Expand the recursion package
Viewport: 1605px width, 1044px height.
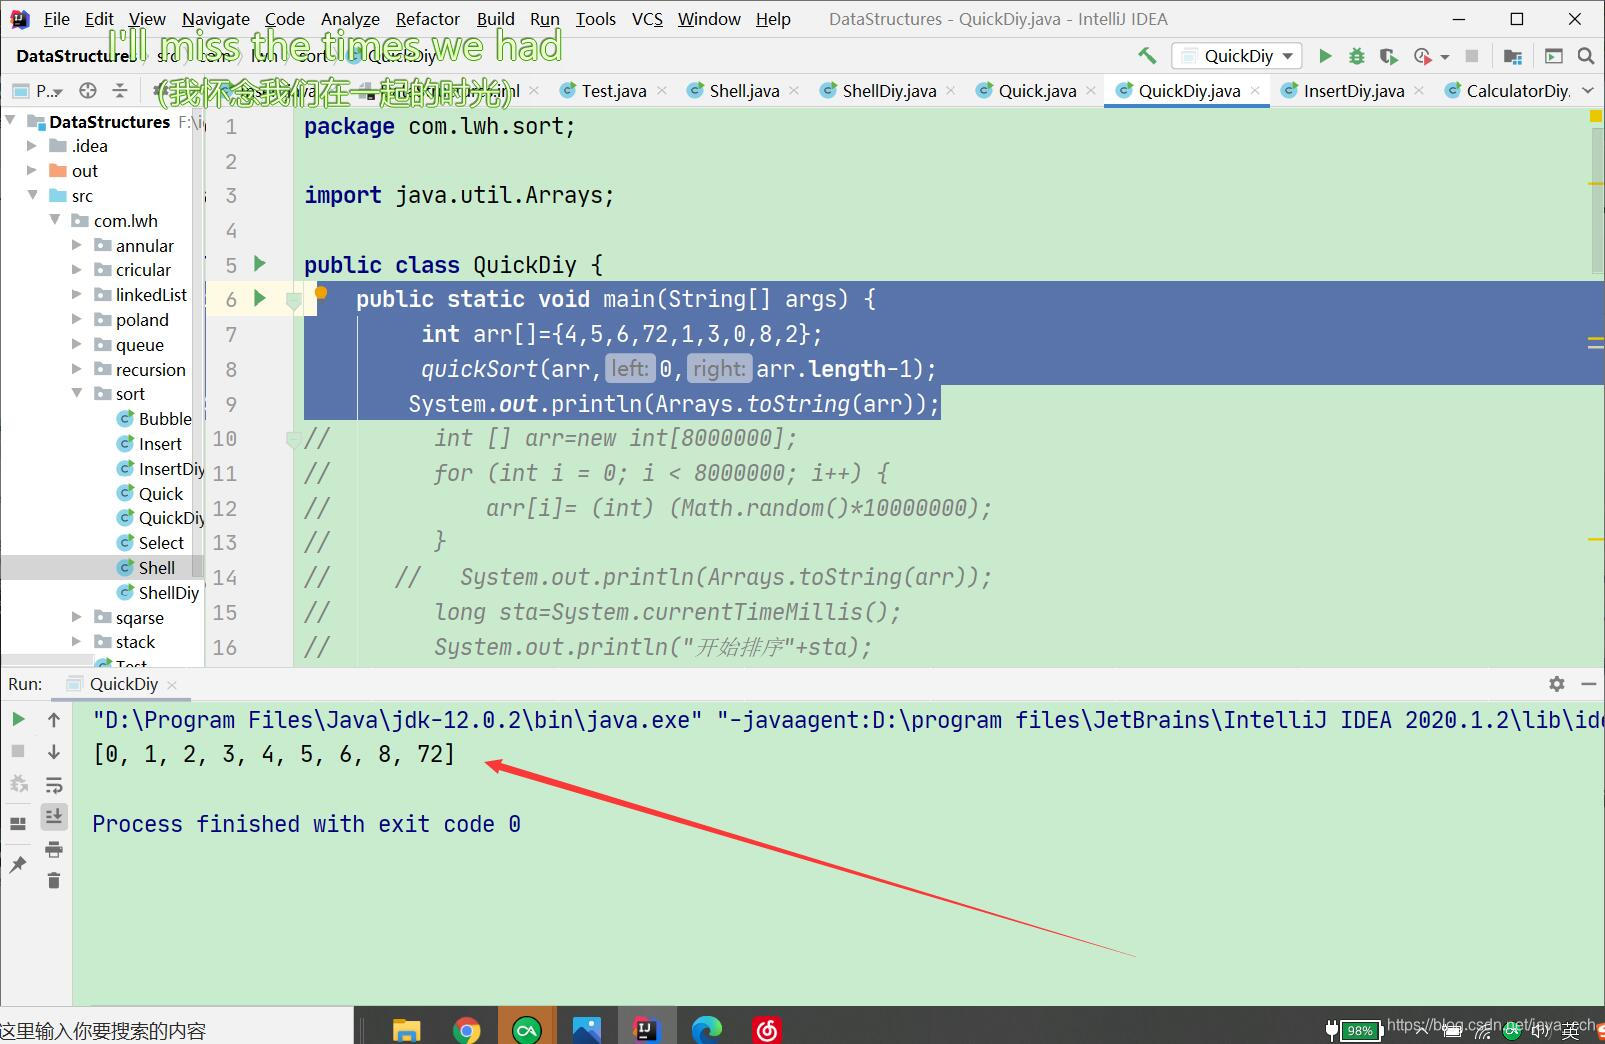[x=77, y=369]
